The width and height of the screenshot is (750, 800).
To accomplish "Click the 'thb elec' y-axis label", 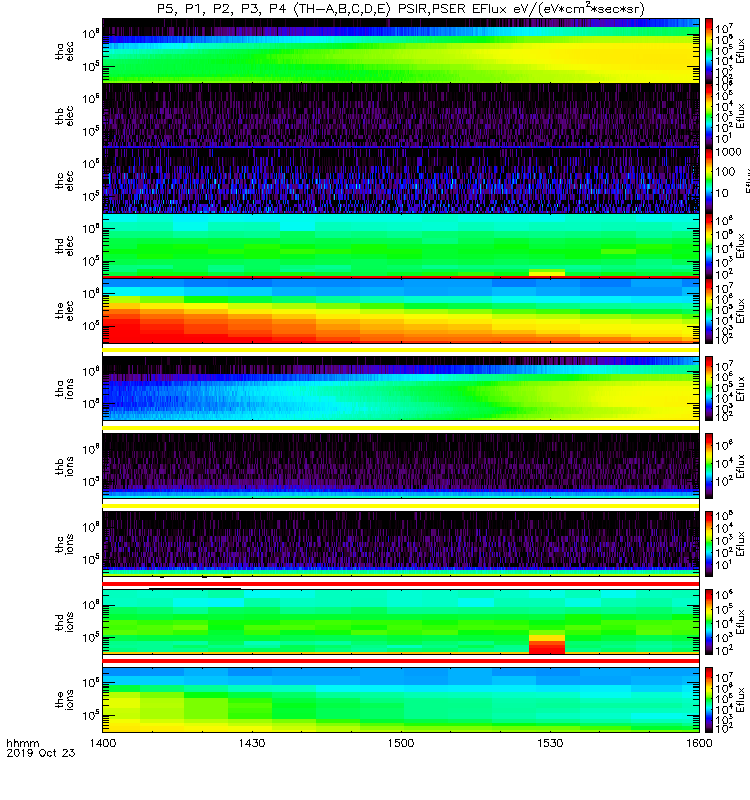I will (x=64, y=116).
